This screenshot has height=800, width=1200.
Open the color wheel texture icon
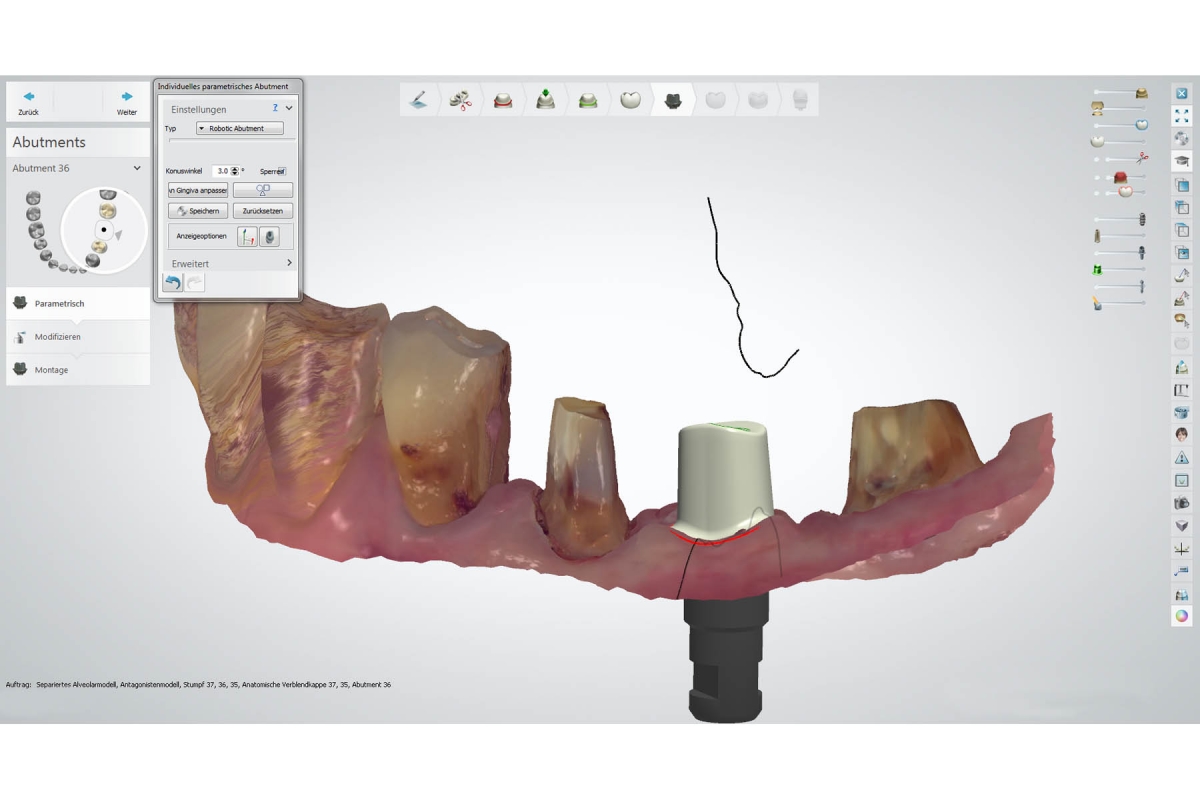pos(1181,616)
